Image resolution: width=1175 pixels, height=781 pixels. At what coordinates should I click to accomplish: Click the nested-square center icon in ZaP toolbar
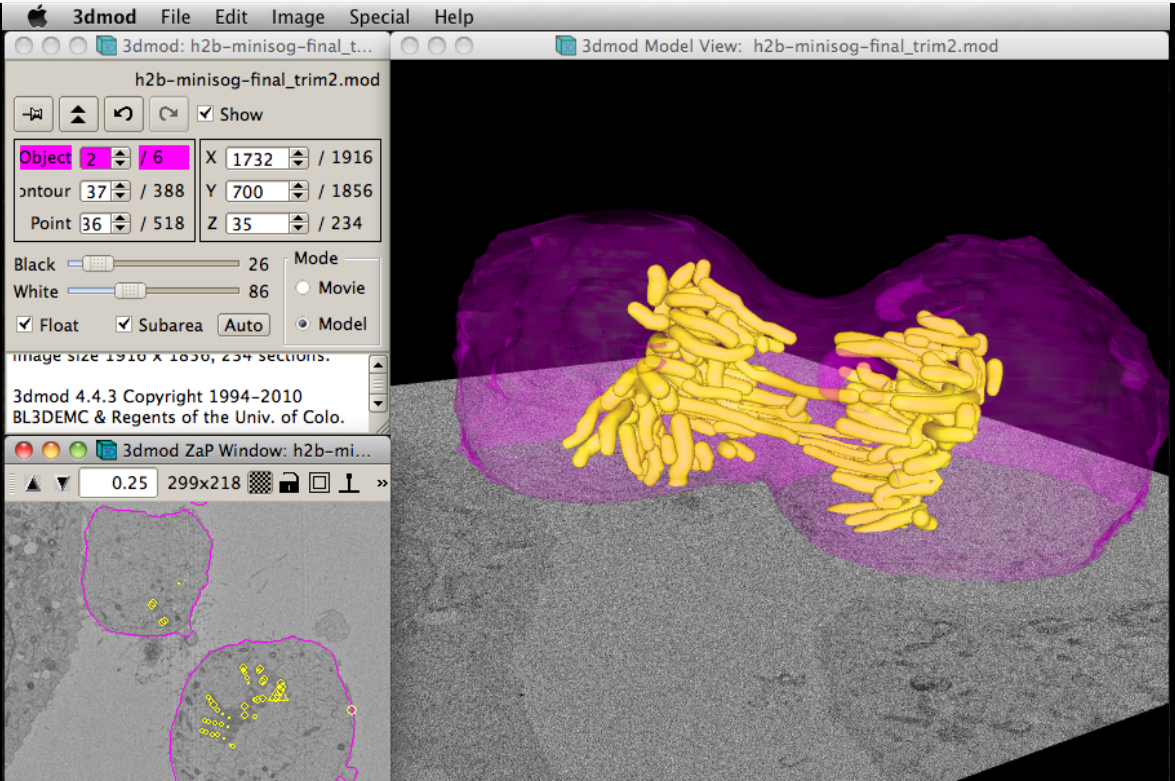pyautogui.click(x=319, y=484)
